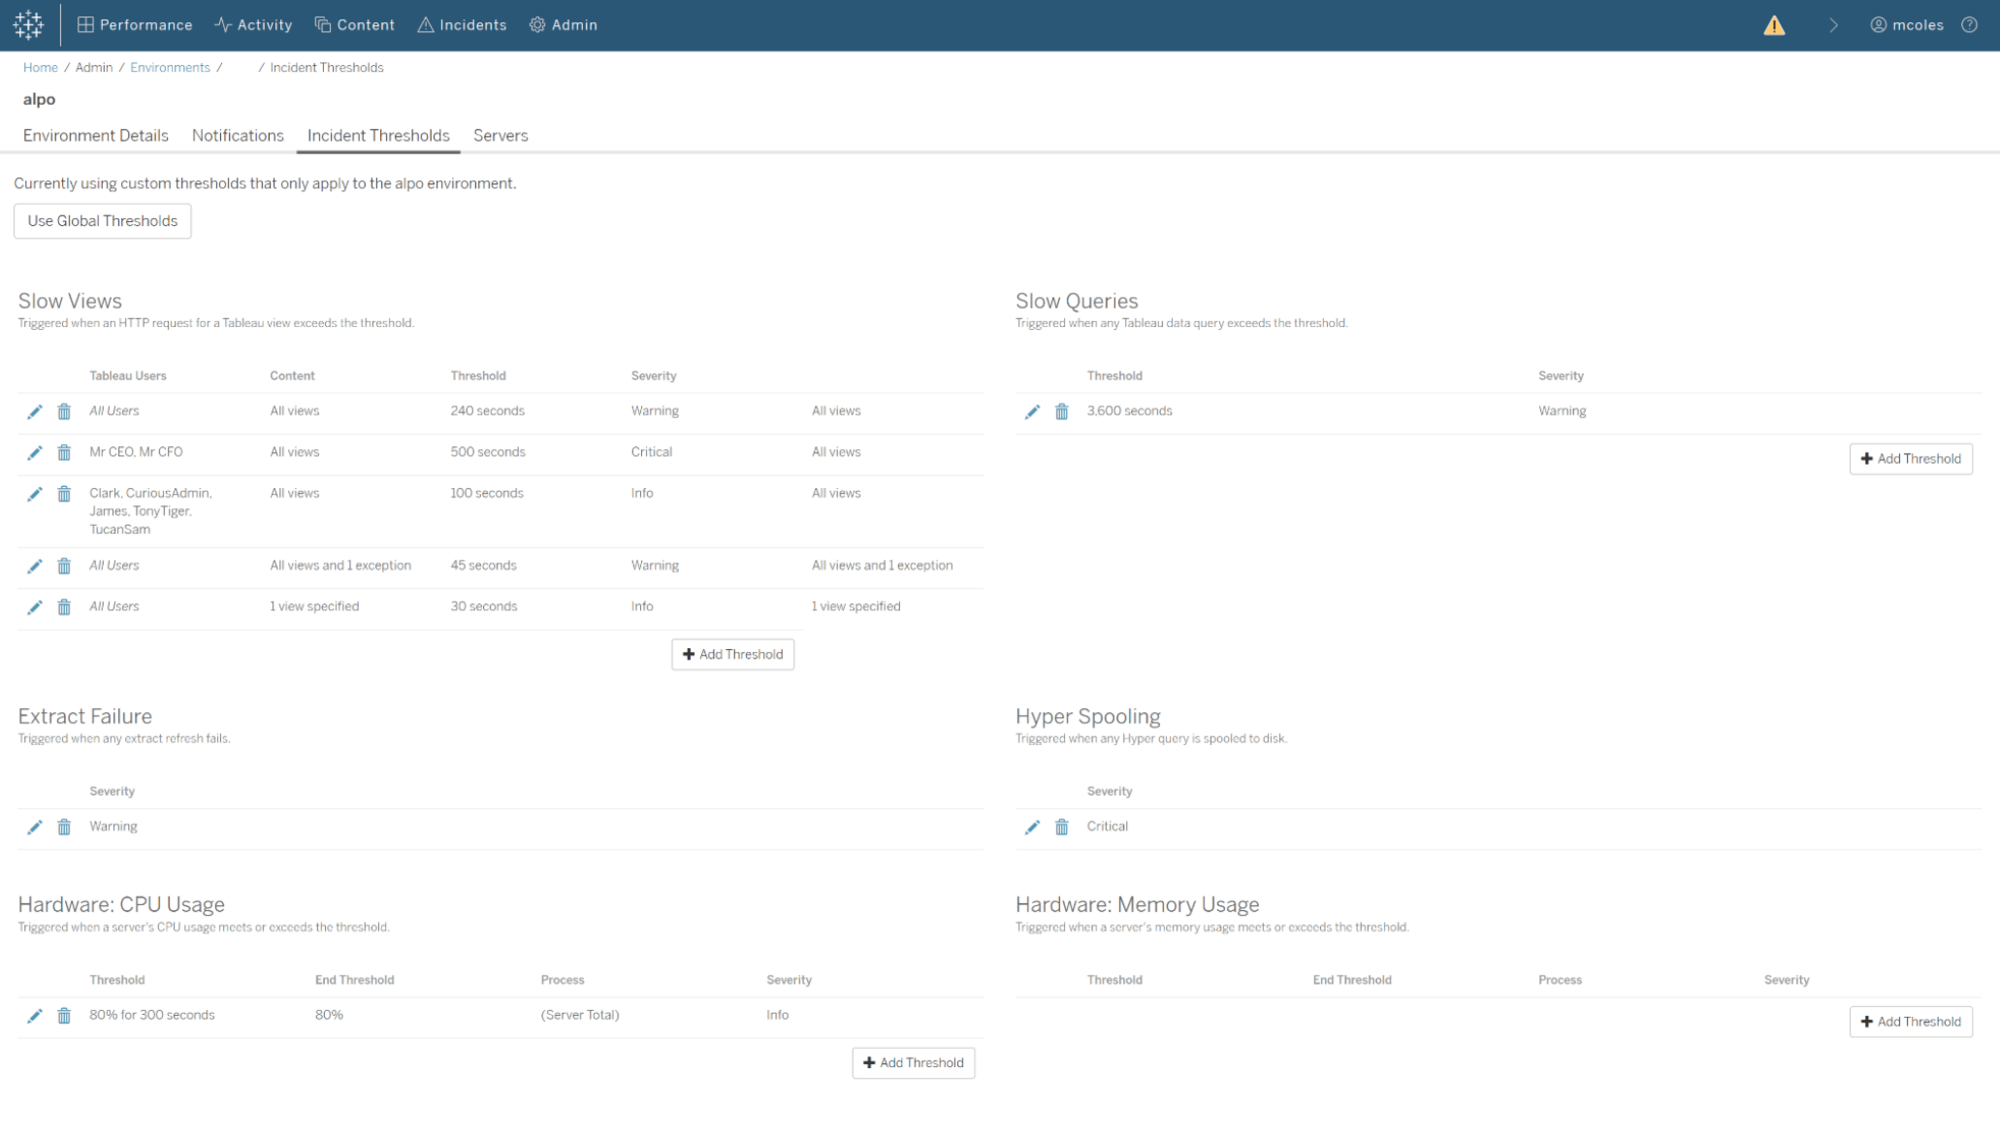Edit the 30 seconds slow view threshold
Viewport: 2000px width, 1139px height.
(x=34, y=607)
